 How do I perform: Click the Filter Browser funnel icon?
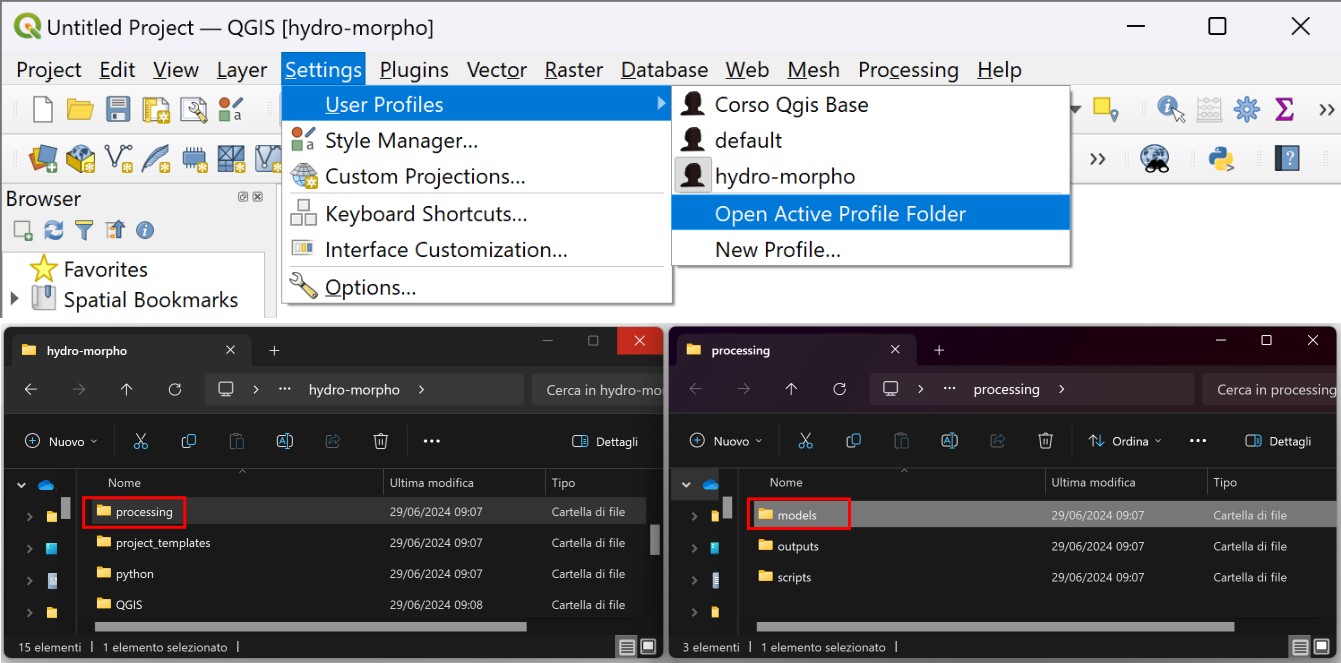[84, 230]
